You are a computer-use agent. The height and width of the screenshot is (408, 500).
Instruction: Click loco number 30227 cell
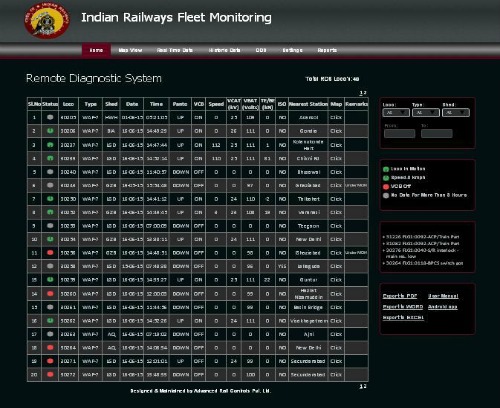click(x=68, y=145)
